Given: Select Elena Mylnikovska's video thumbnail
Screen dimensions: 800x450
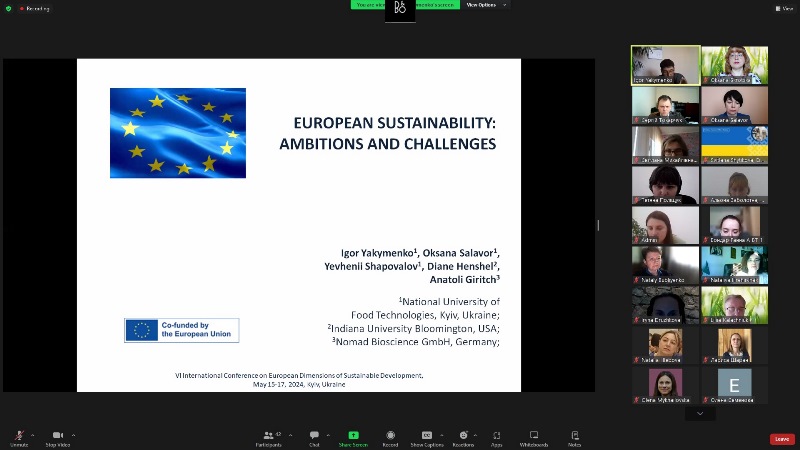Looking at the screenshot, I should [665, 385].
